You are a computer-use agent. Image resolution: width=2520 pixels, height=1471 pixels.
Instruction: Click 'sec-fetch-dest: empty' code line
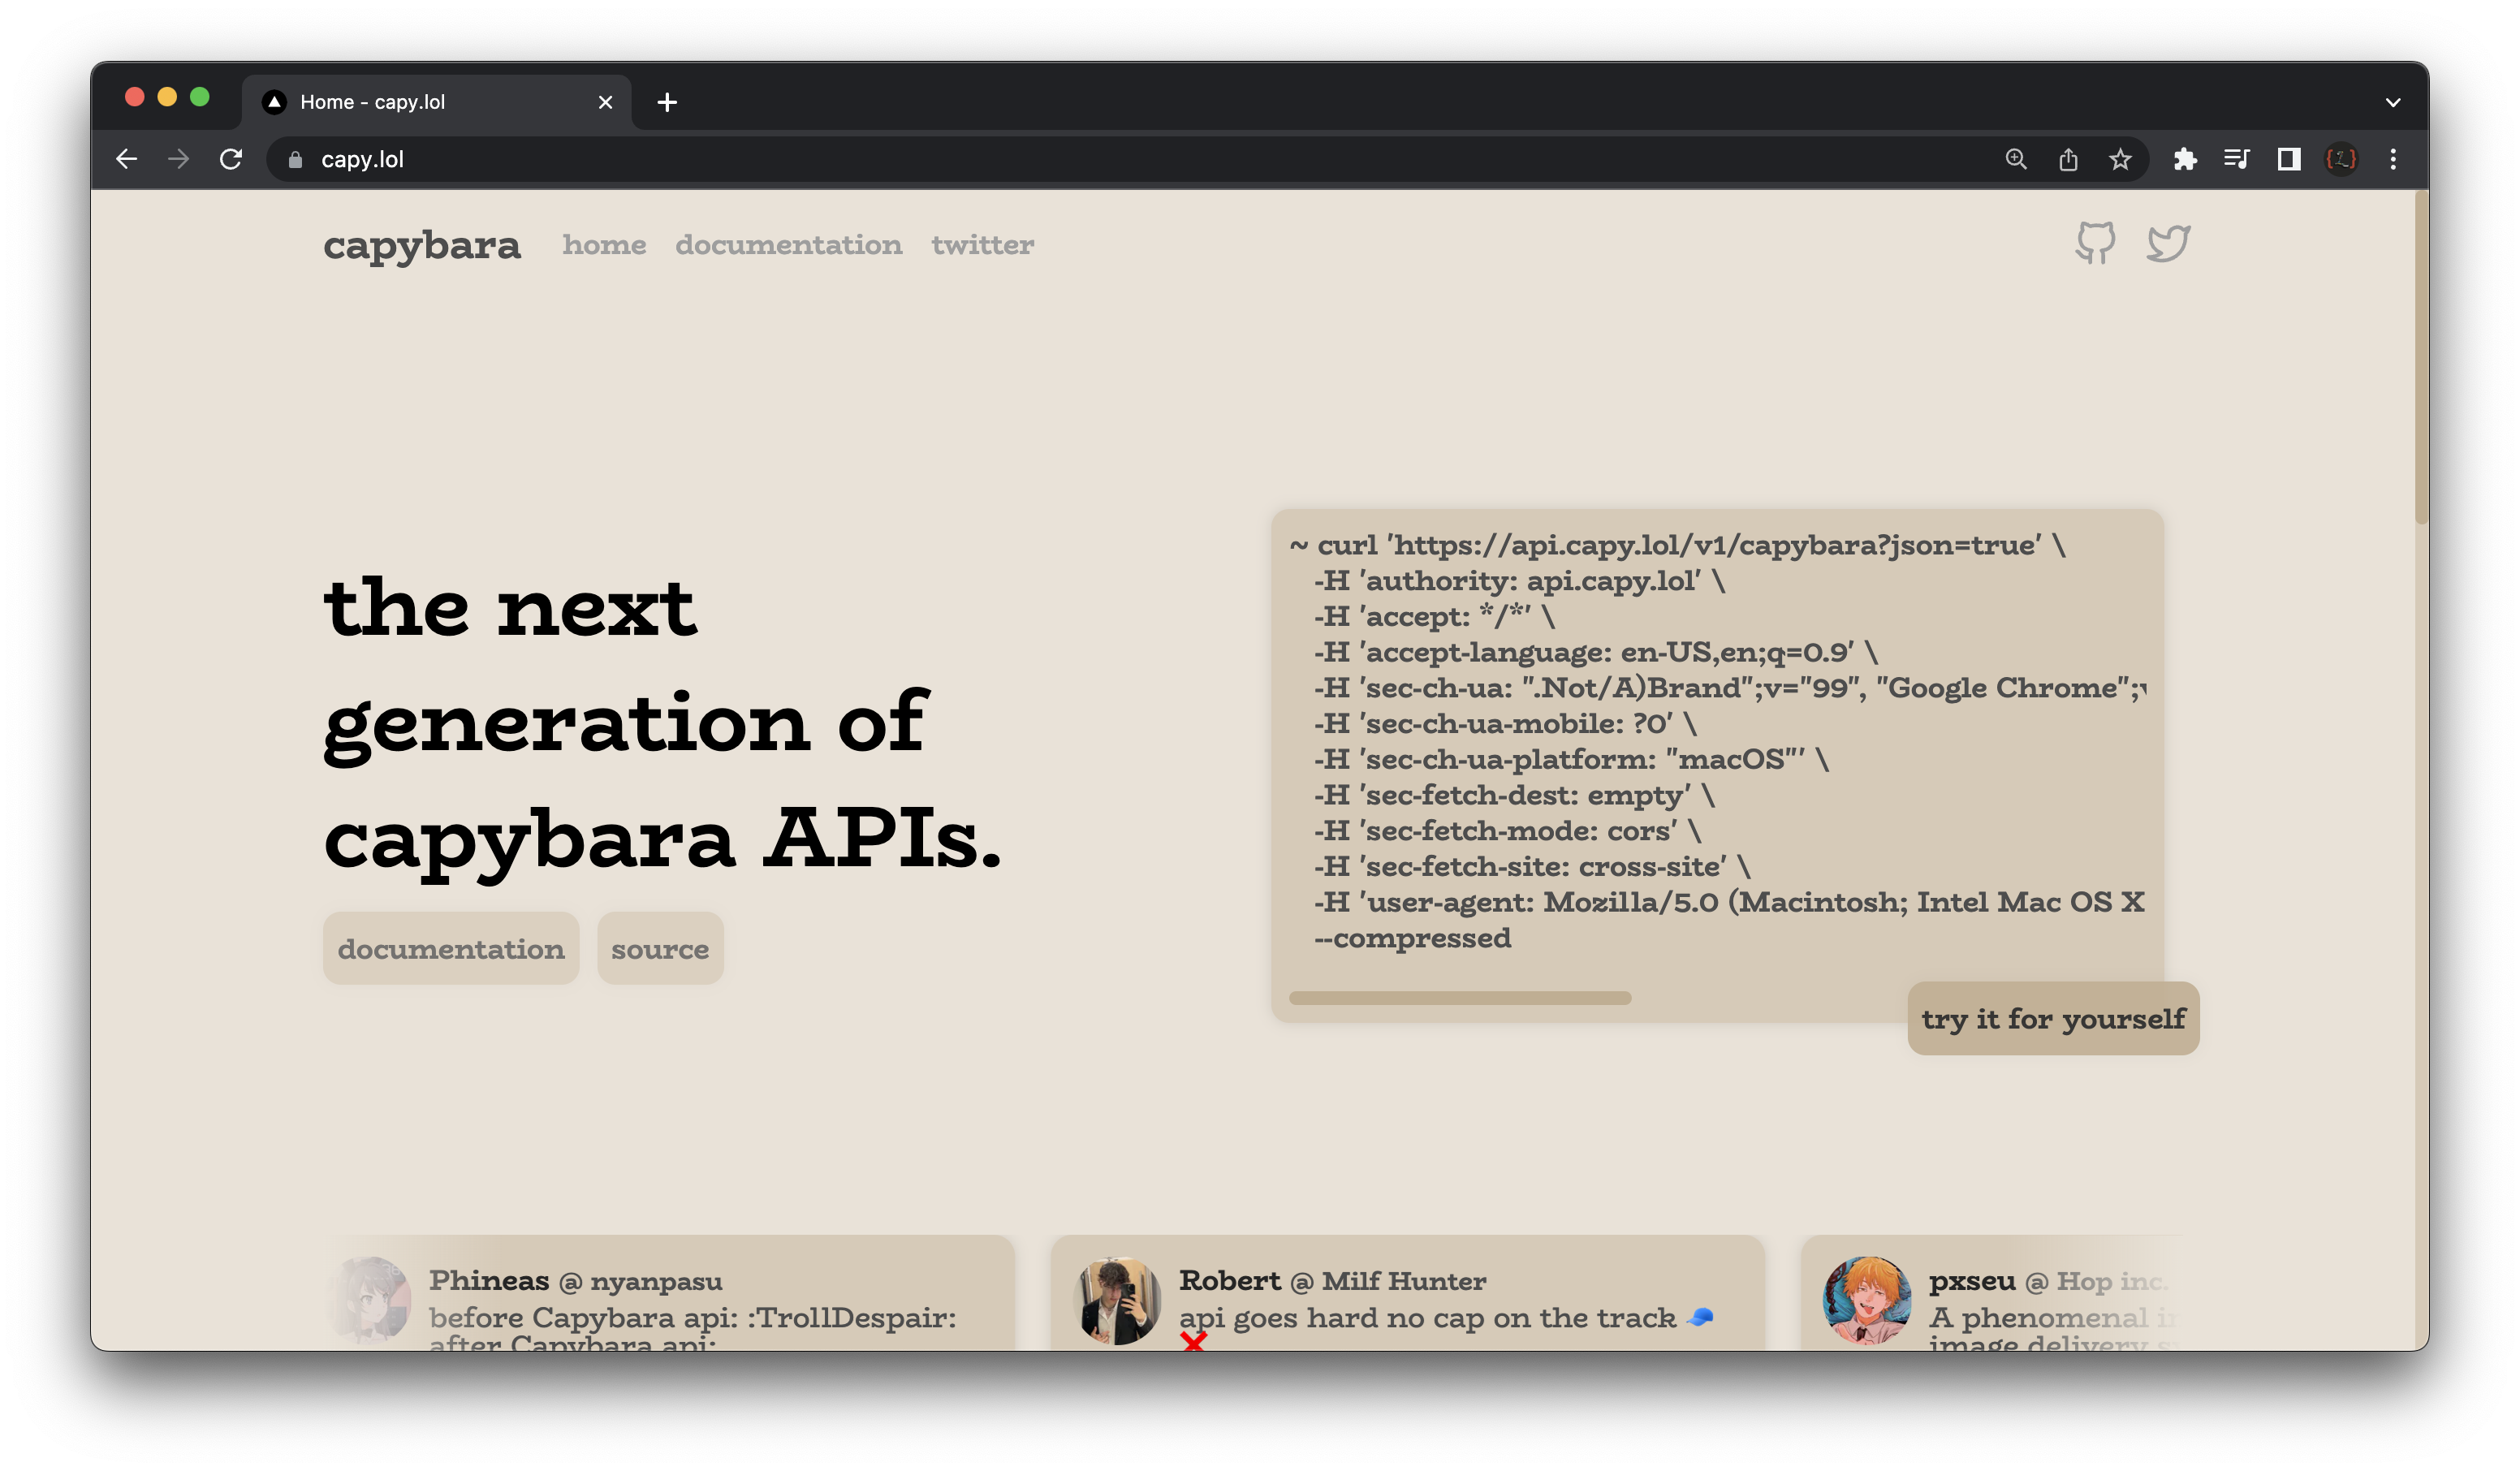1514,795
